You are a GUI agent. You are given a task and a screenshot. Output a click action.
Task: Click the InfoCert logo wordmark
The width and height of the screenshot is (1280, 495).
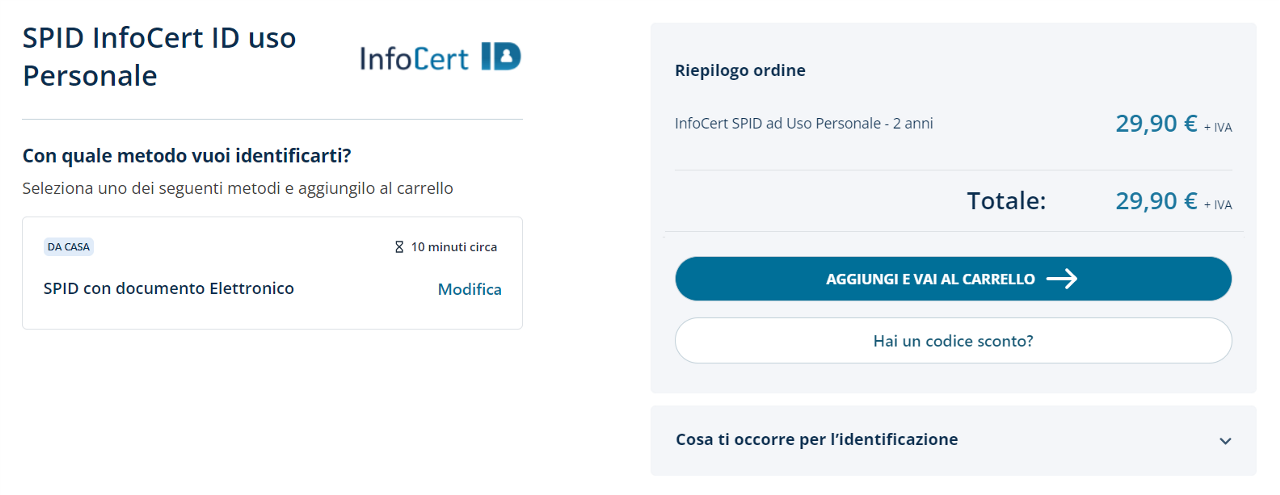(414, 58)
